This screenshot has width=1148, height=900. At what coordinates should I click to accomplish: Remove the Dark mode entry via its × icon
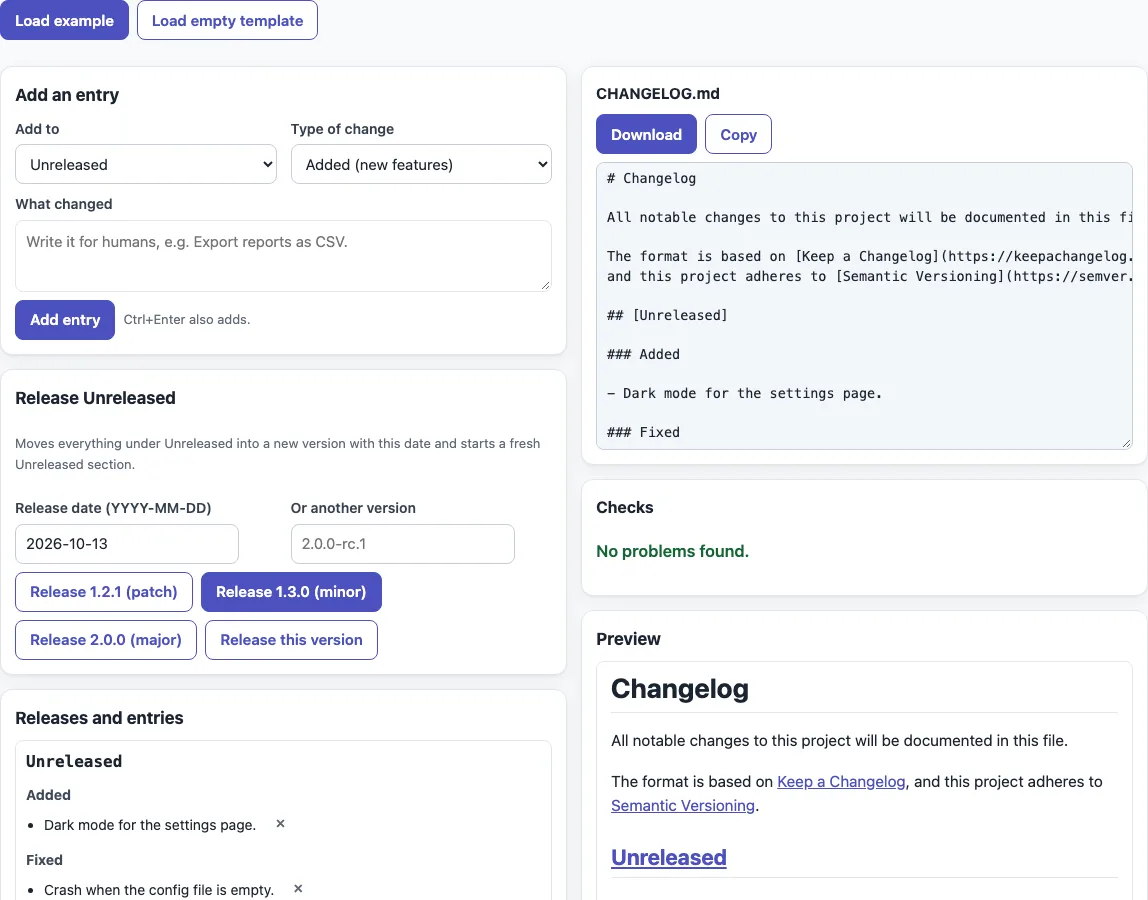tap(280, 824)
